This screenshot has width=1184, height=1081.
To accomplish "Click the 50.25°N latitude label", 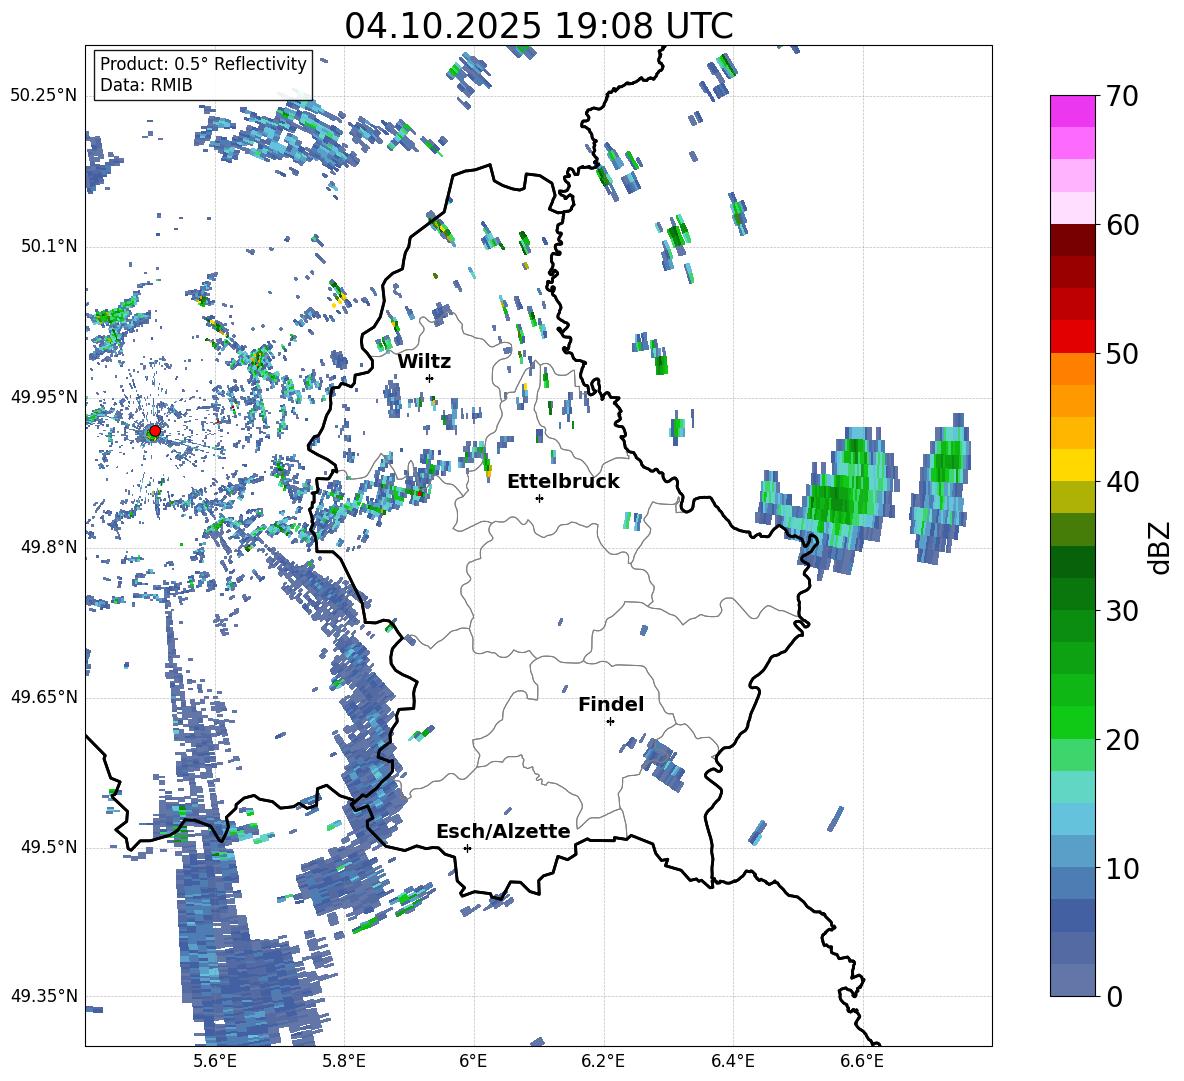I will tap(44, 96).
